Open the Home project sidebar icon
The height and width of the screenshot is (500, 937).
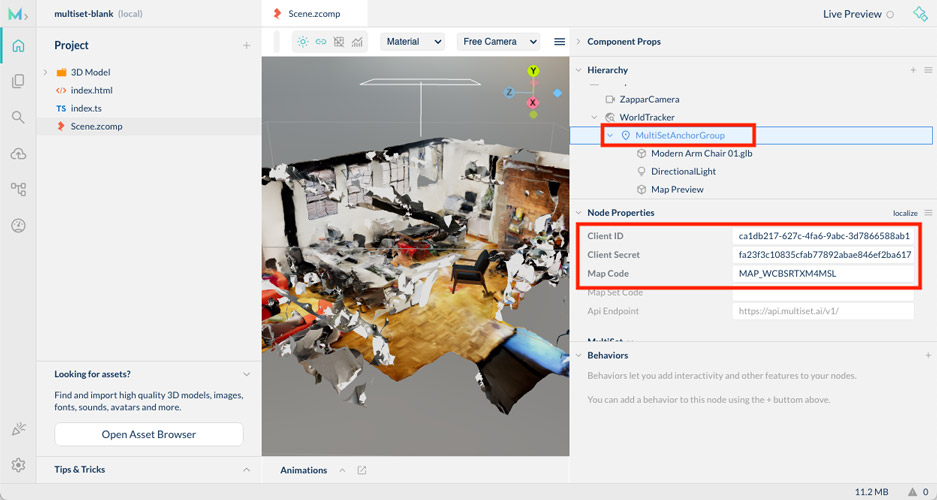pos(18,46)
